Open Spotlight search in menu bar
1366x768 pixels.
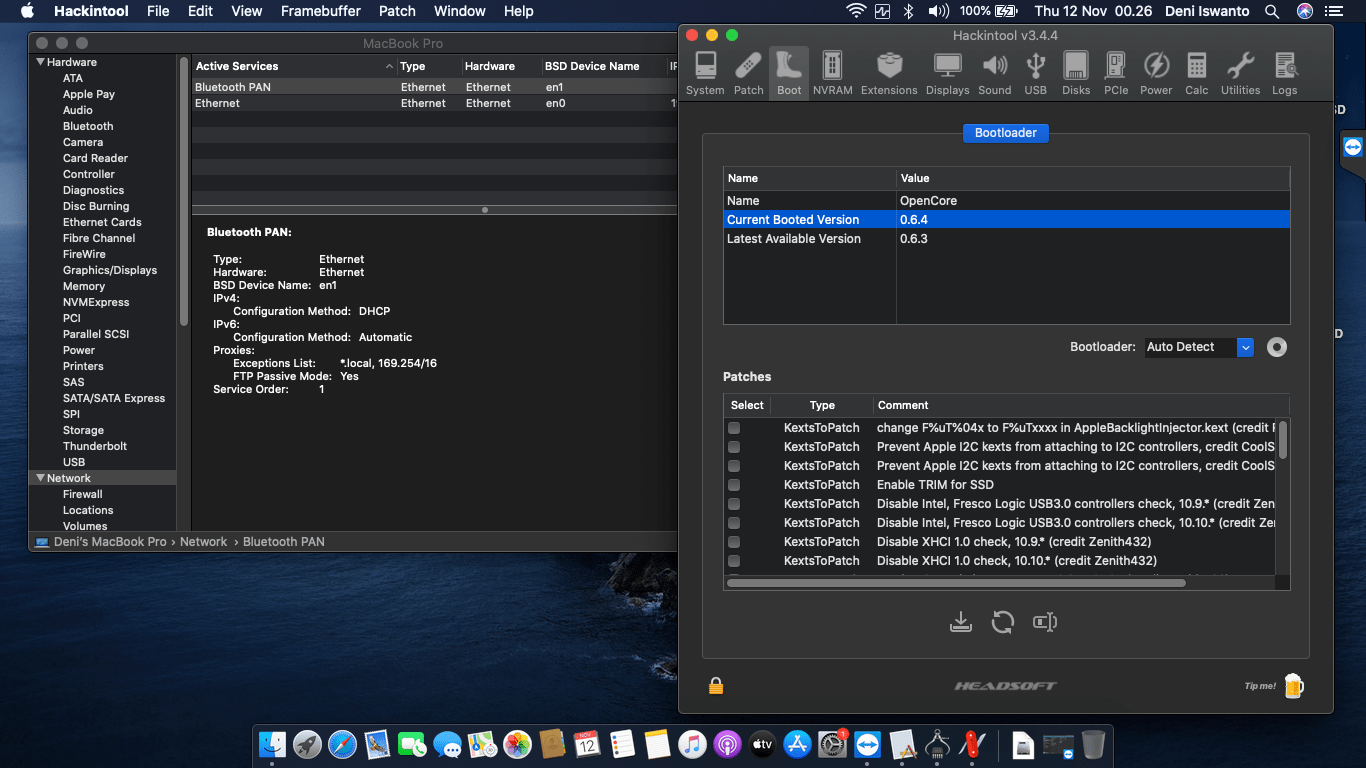tap(1271, 11)
